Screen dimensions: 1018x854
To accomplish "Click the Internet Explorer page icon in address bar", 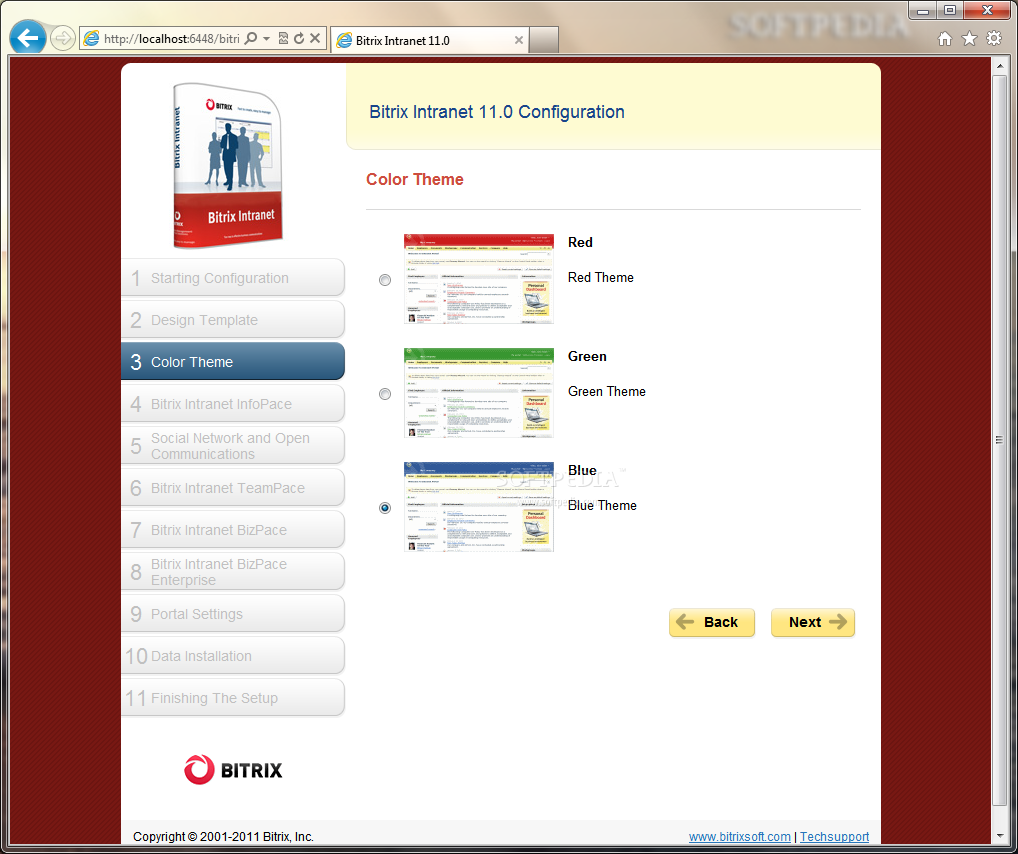I will click(92, 38).
